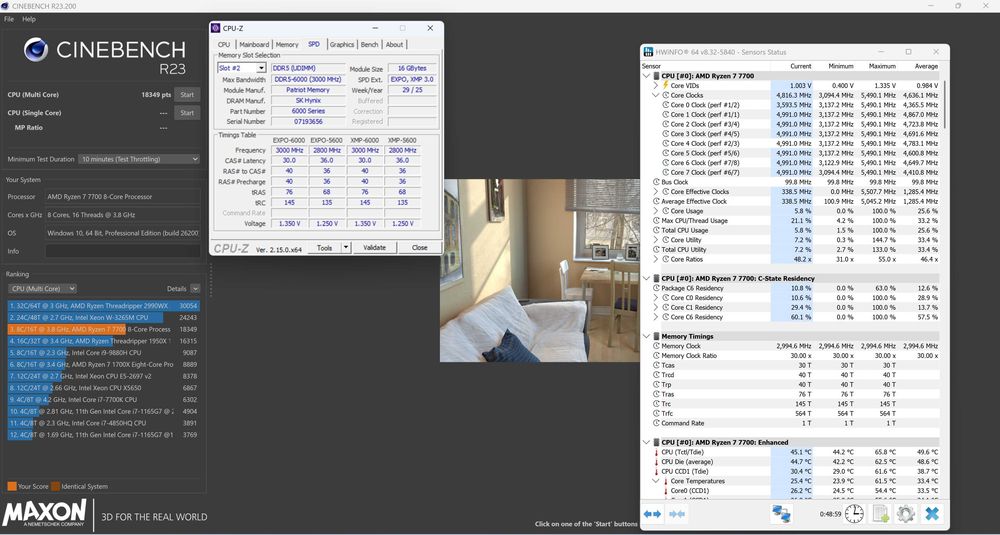Click the Trfc row in Memory Timings

(791, 413)
